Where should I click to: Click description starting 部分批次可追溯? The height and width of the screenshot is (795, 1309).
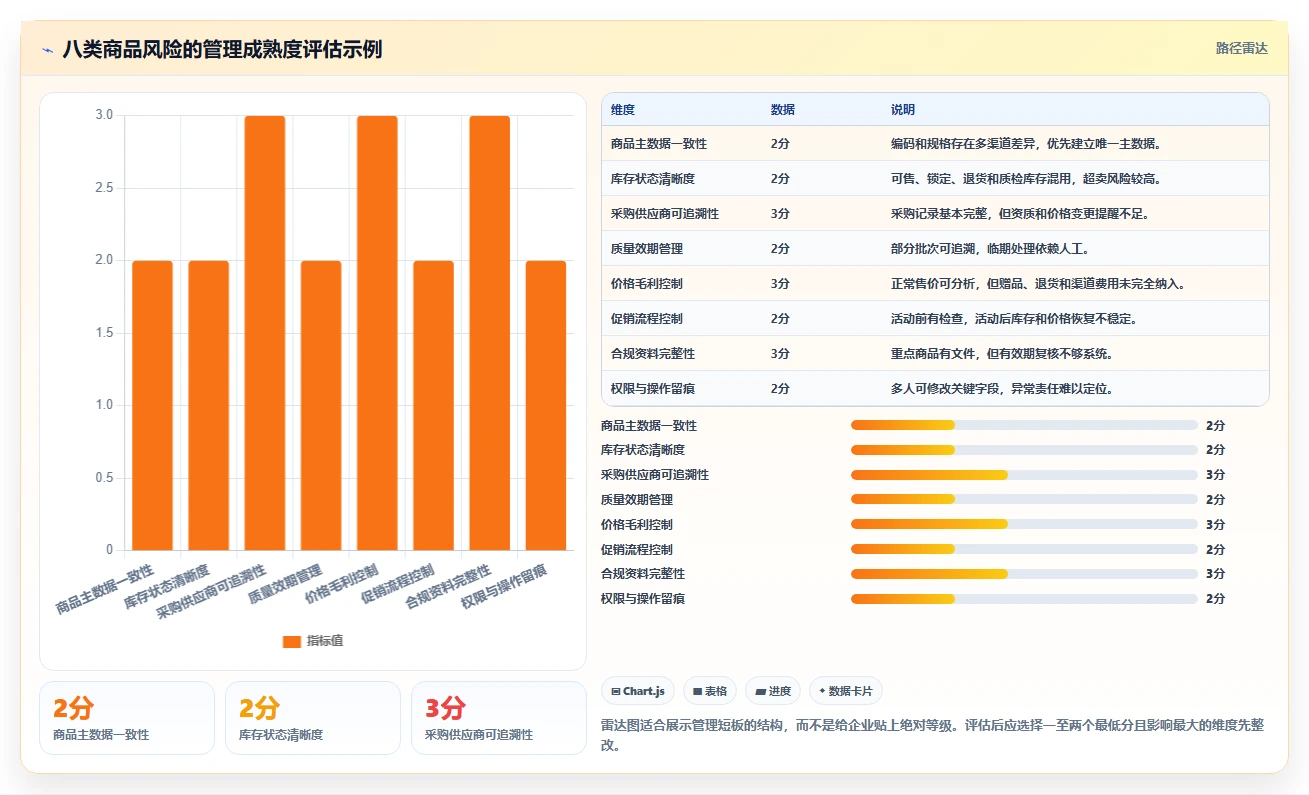(990, 249)
